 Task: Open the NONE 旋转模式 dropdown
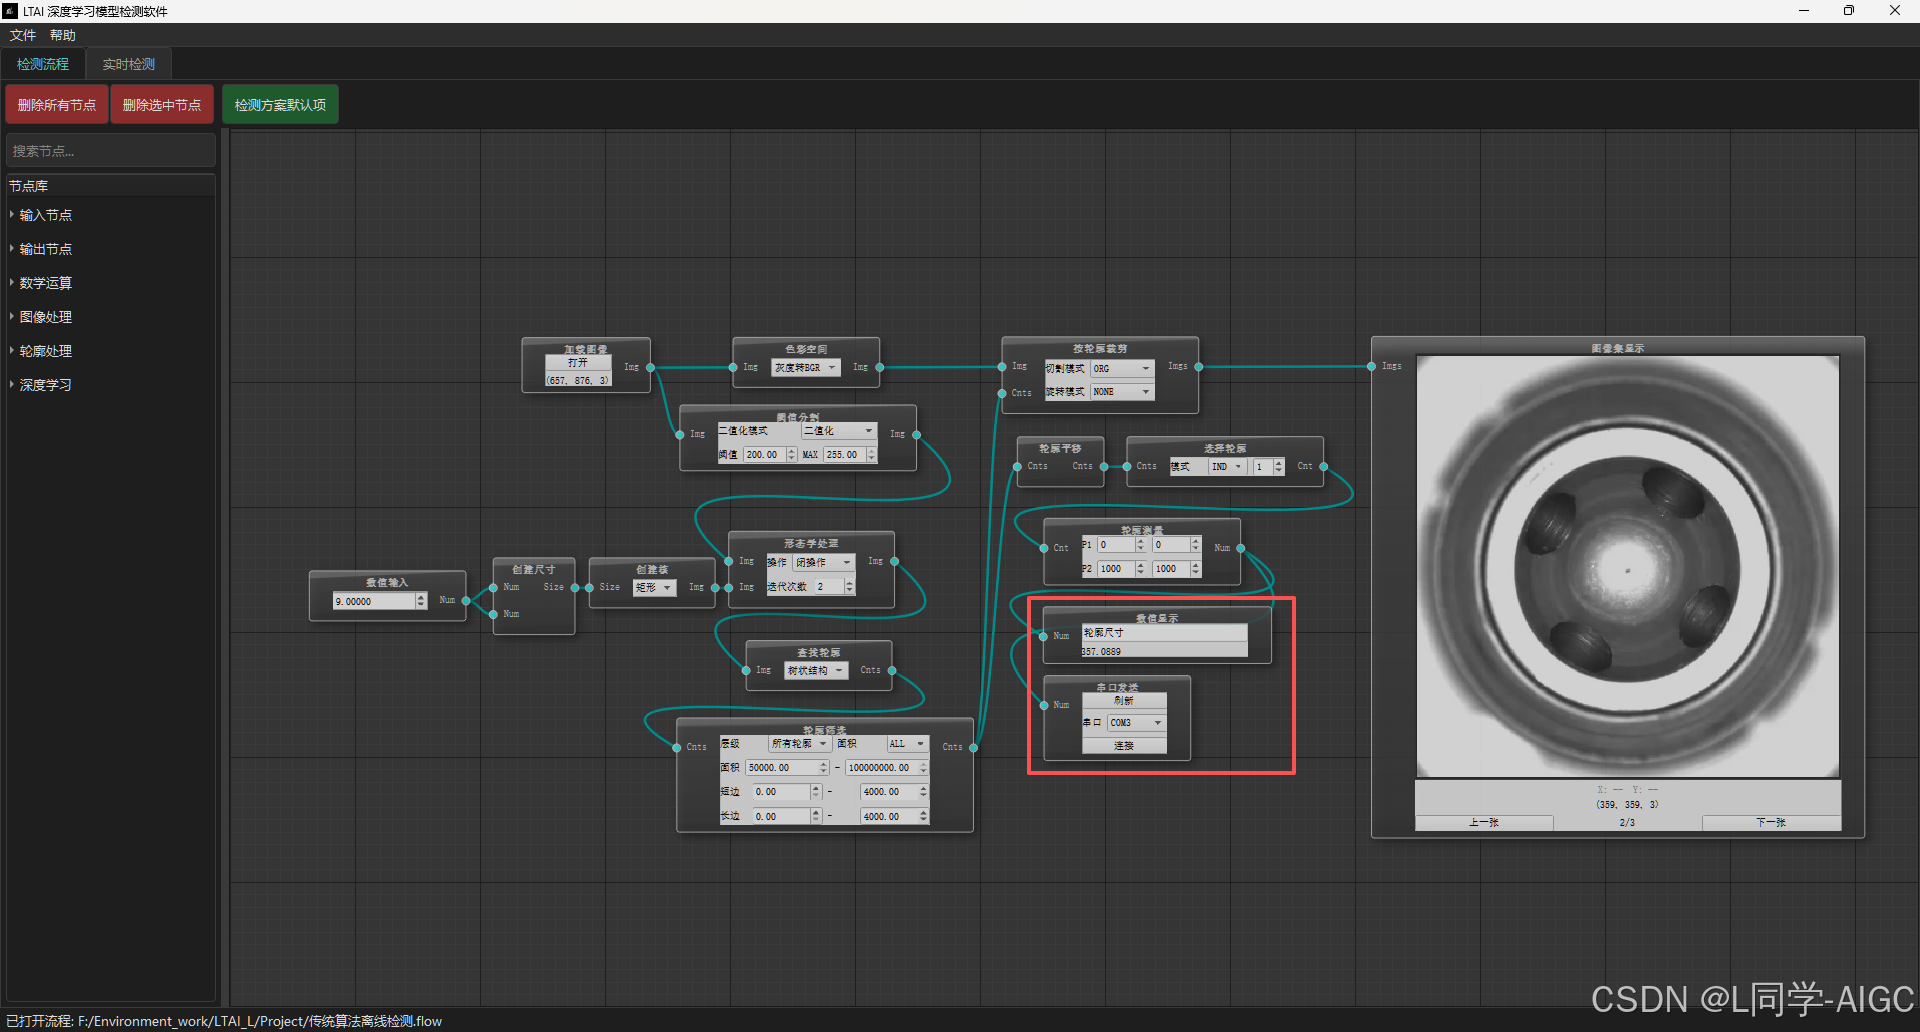1122,392
